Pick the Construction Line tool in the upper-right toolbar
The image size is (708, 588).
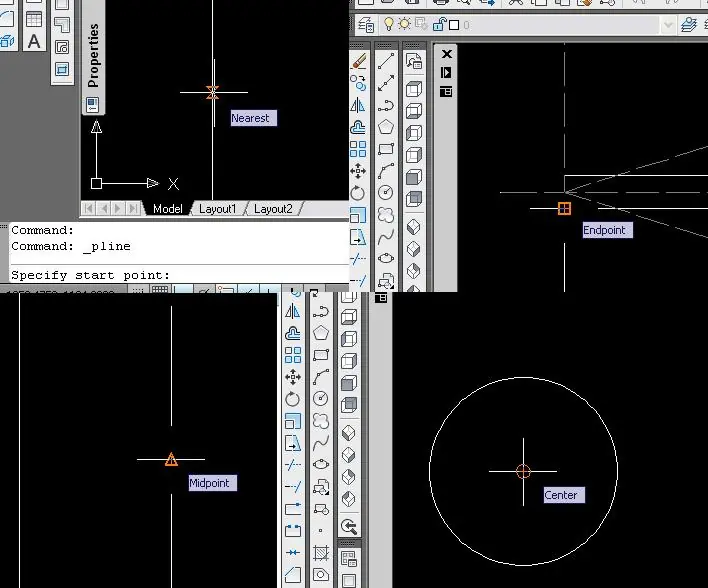click(386, 83)
